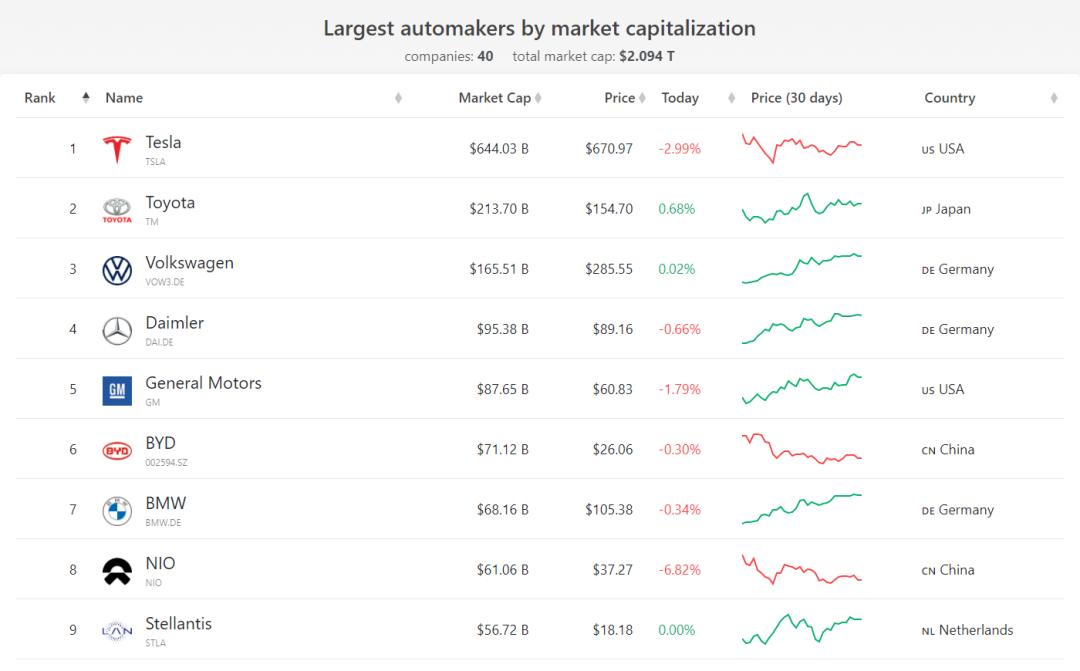Click the BMW roundel logo
This screenshot has width=1080, height=671.
(x=117, y=511)
